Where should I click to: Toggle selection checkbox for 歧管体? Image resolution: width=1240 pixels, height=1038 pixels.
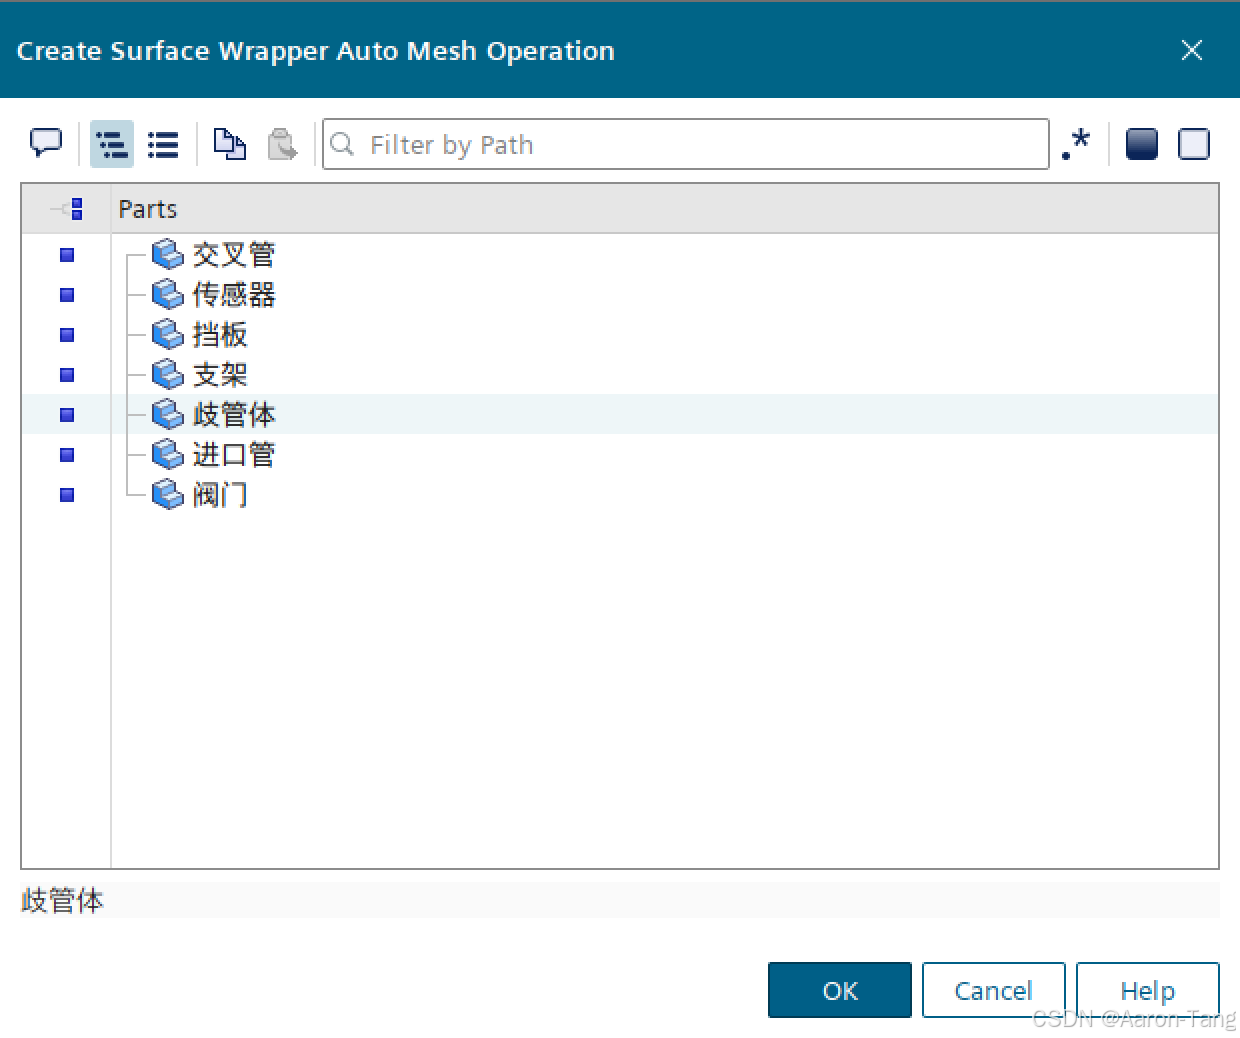tap(67, 415)
